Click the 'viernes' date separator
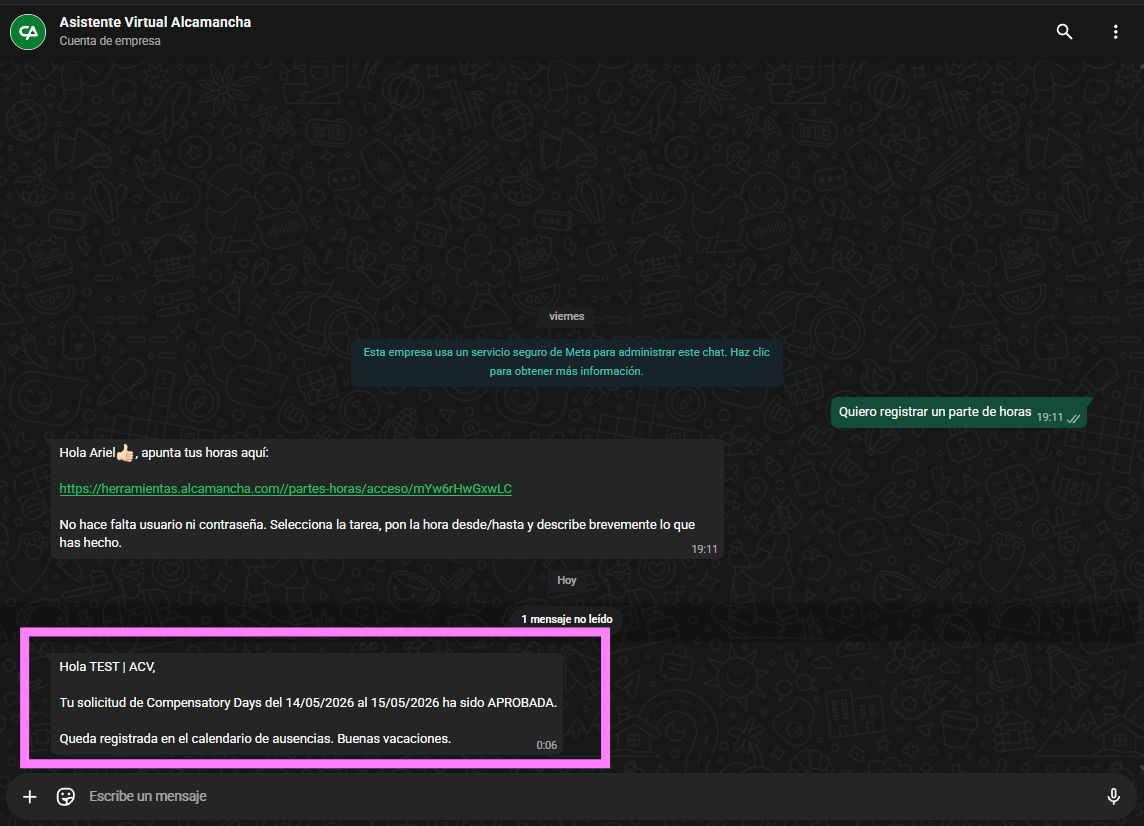Viewport: 1144px width, 826px height. [x=566, y=316]
